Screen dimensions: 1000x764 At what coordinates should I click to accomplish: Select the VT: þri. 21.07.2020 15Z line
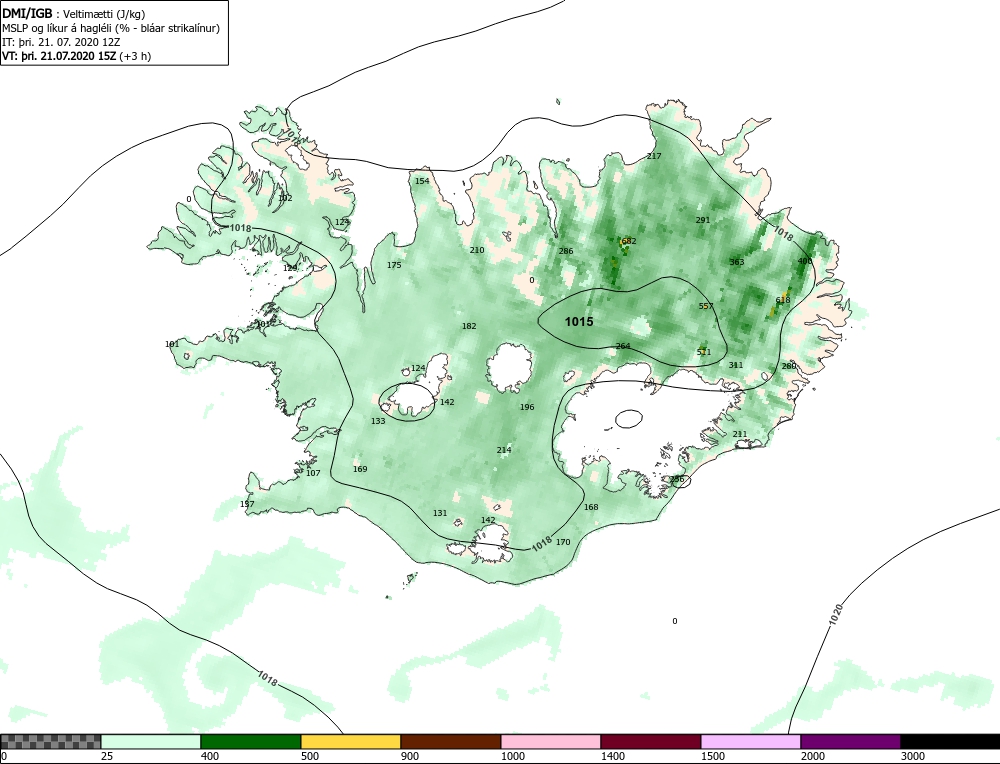[x=77, y=55]
